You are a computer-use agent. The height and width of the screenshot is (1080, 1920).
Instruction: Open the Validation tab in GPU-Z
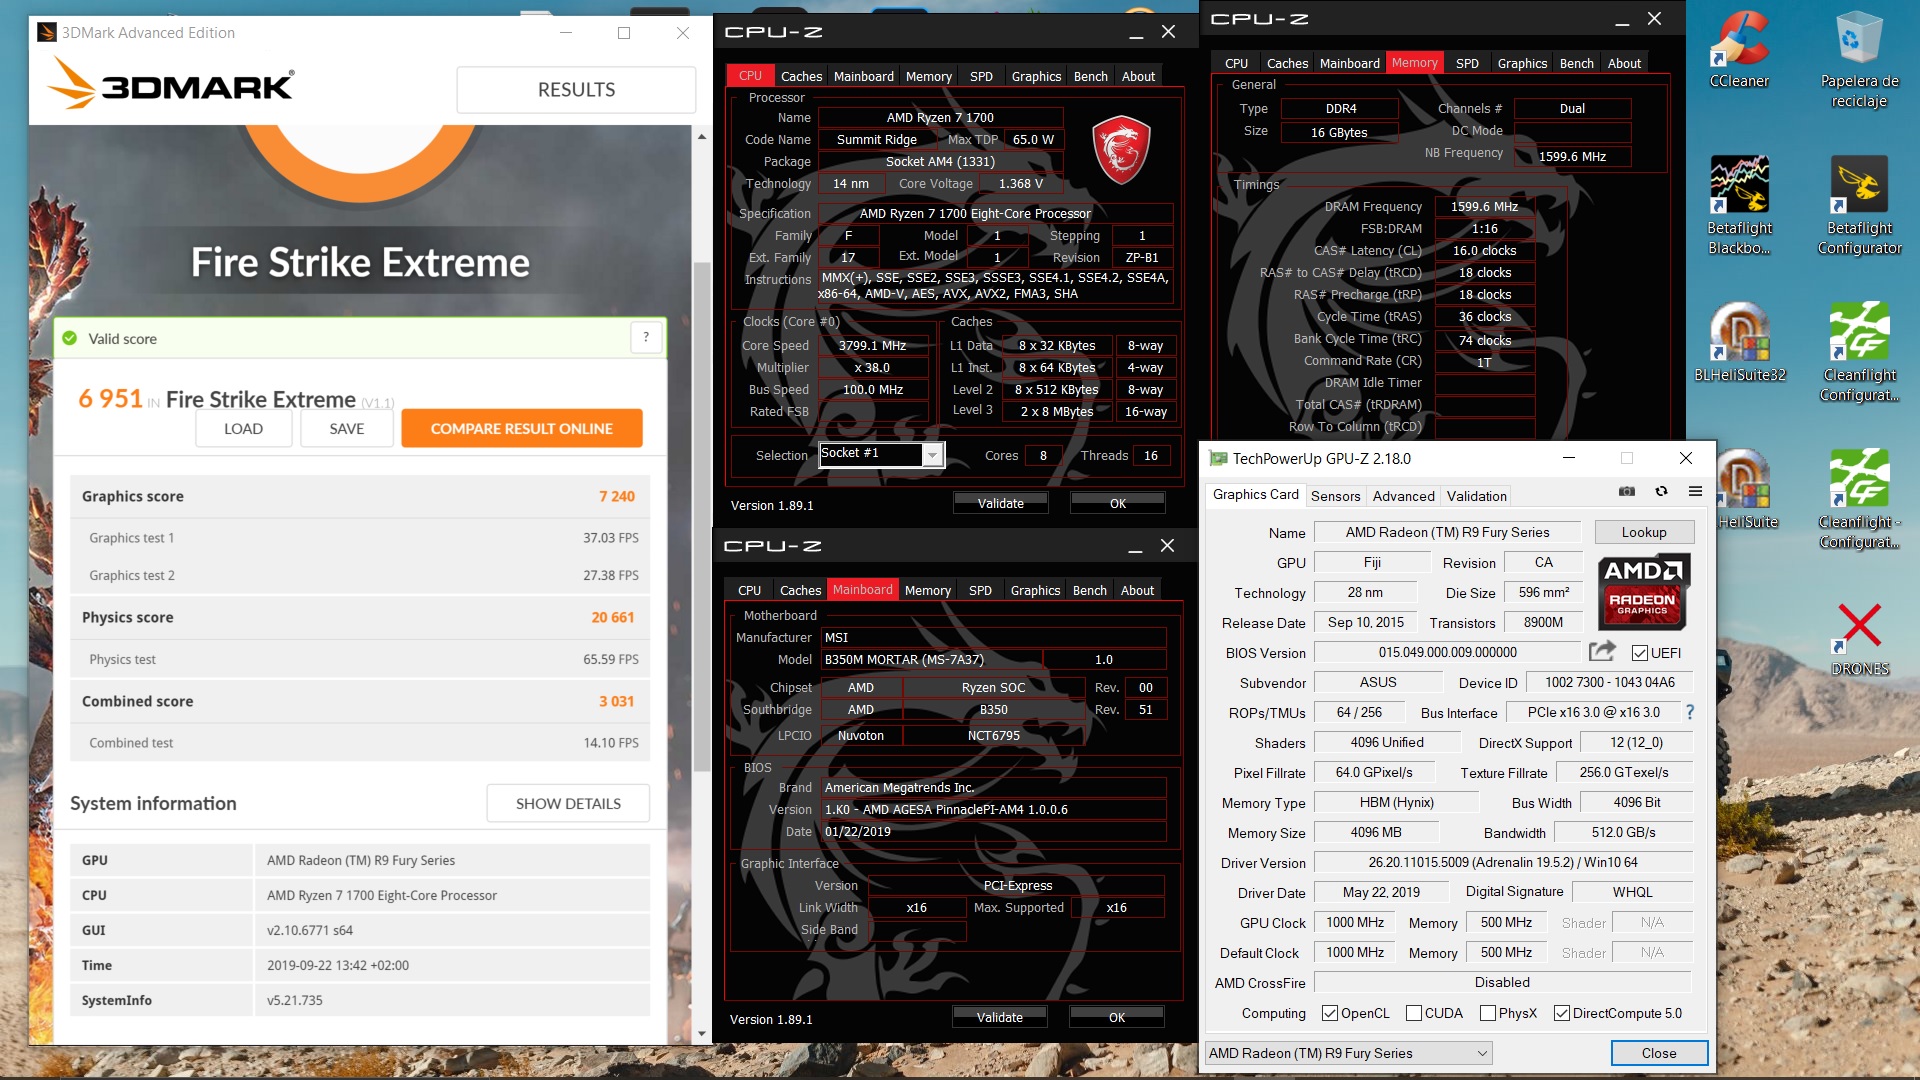[1476, 495]
